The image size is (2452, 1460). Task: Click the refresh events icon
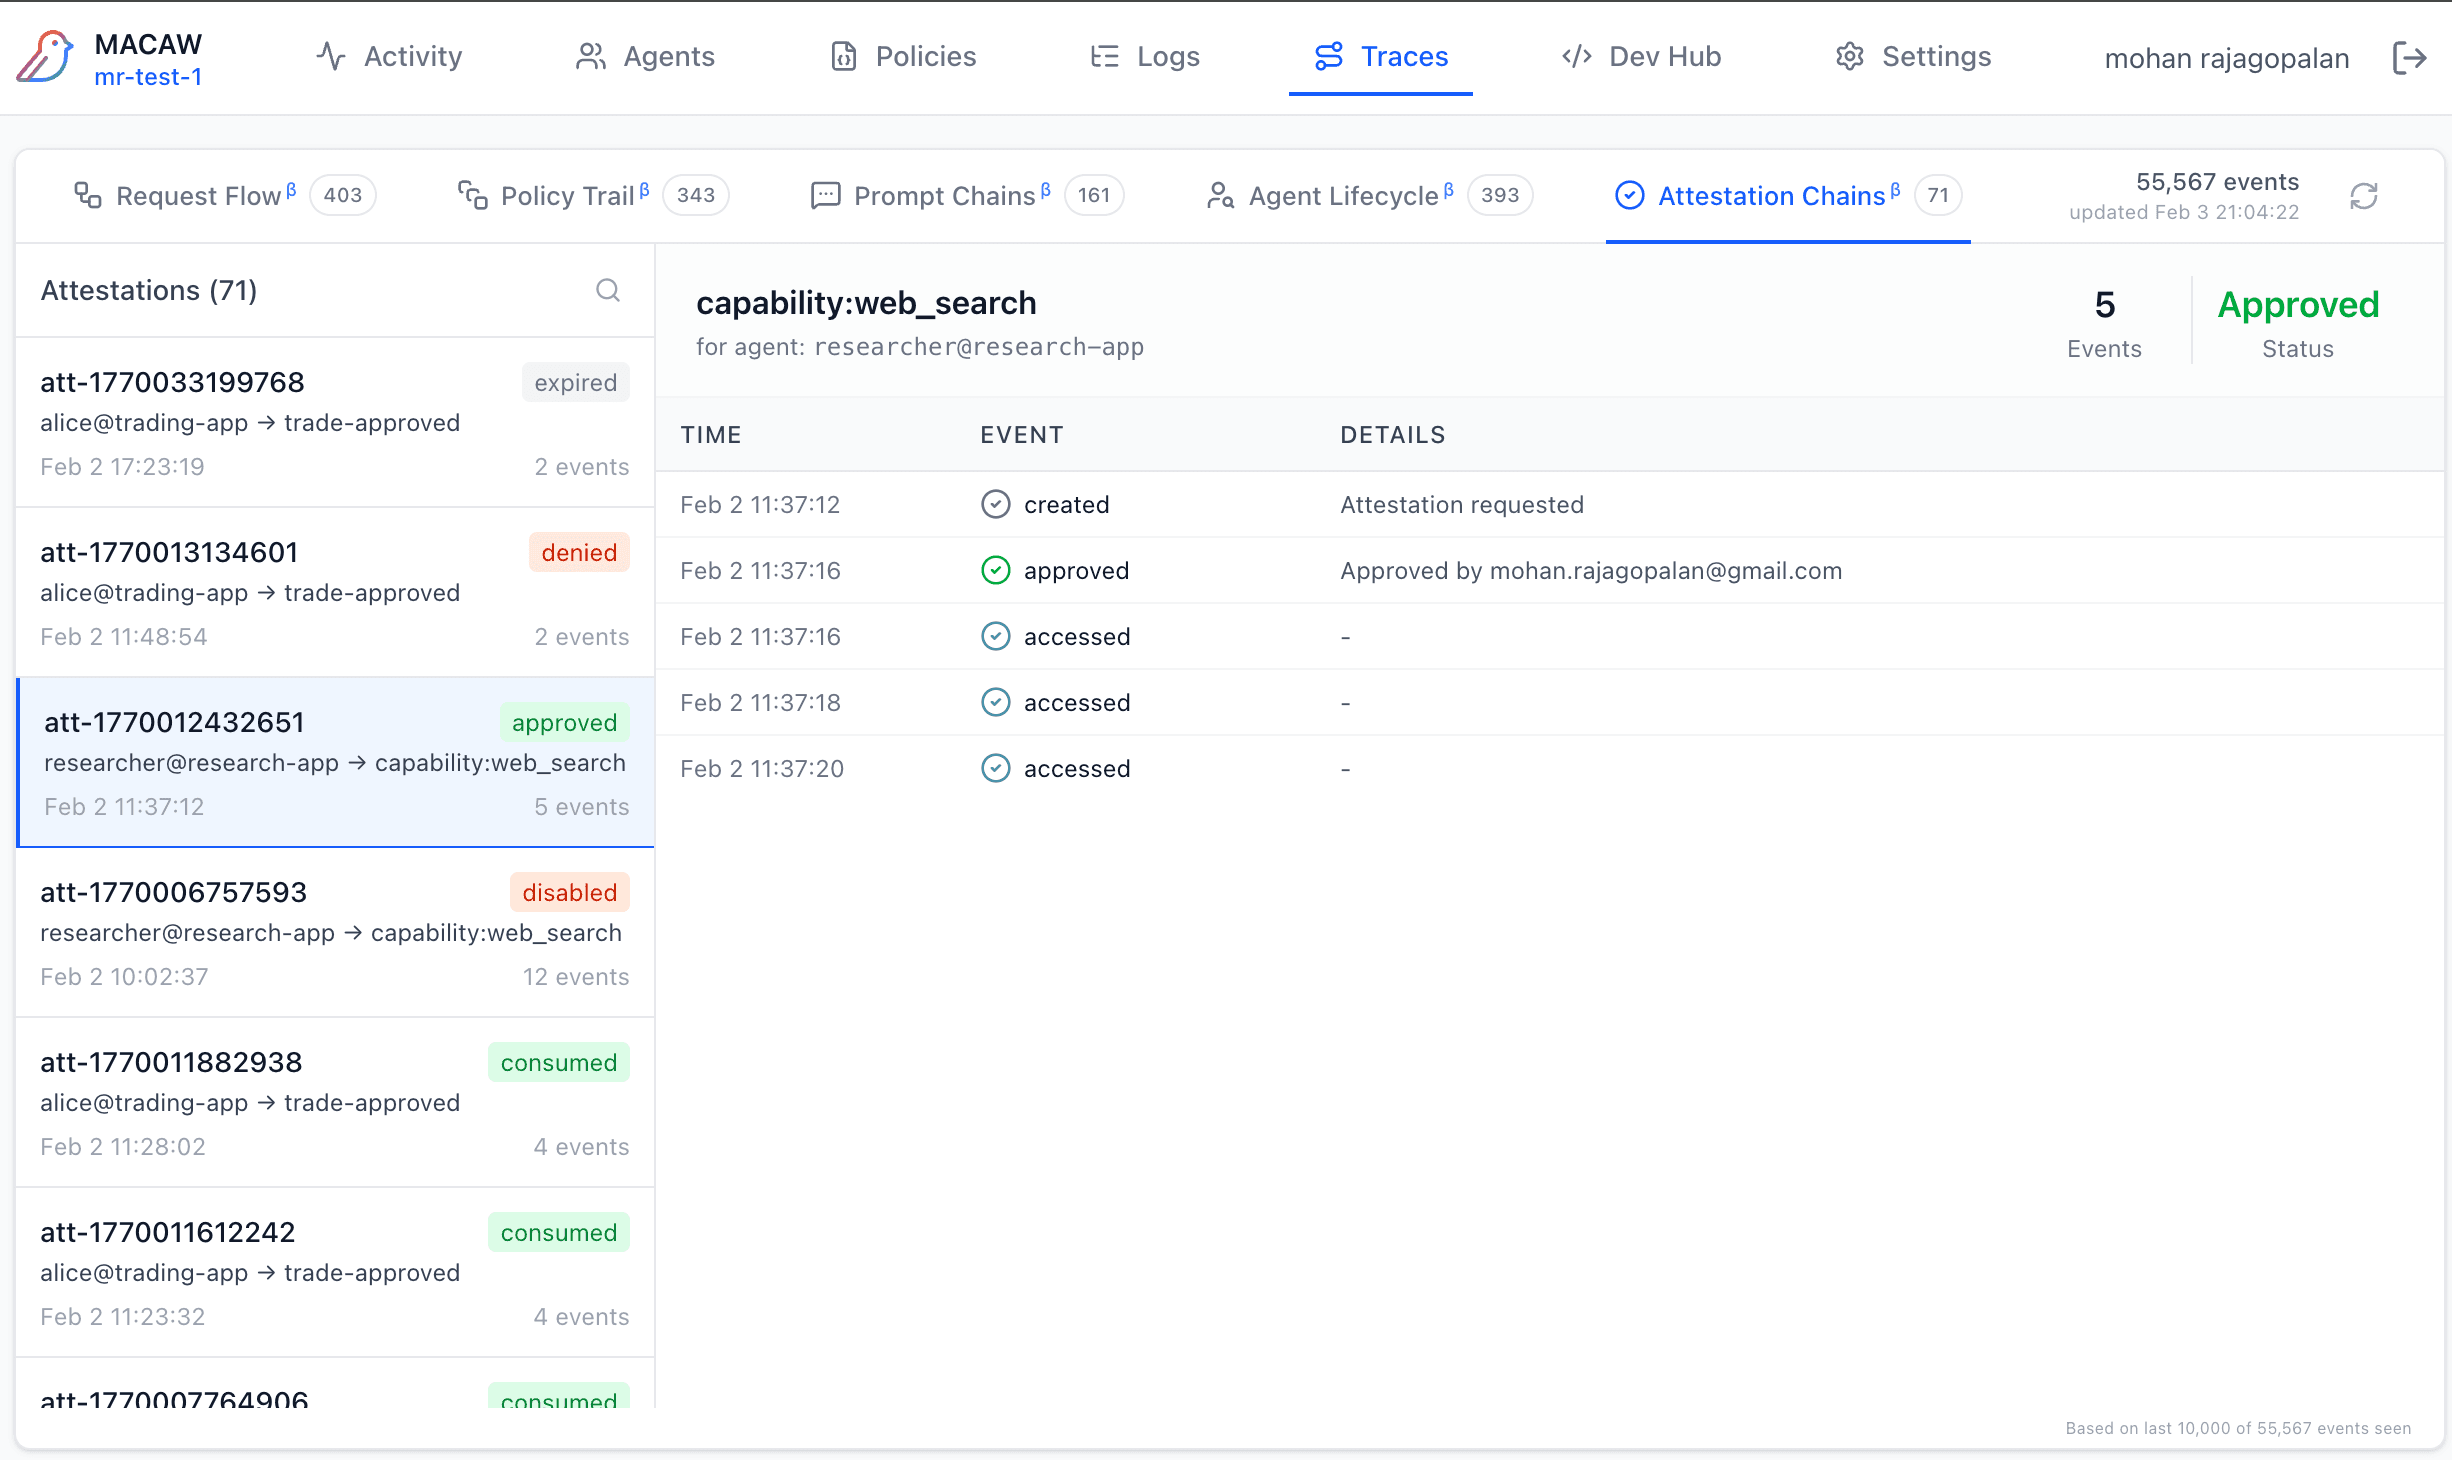tap(2363, 196)
